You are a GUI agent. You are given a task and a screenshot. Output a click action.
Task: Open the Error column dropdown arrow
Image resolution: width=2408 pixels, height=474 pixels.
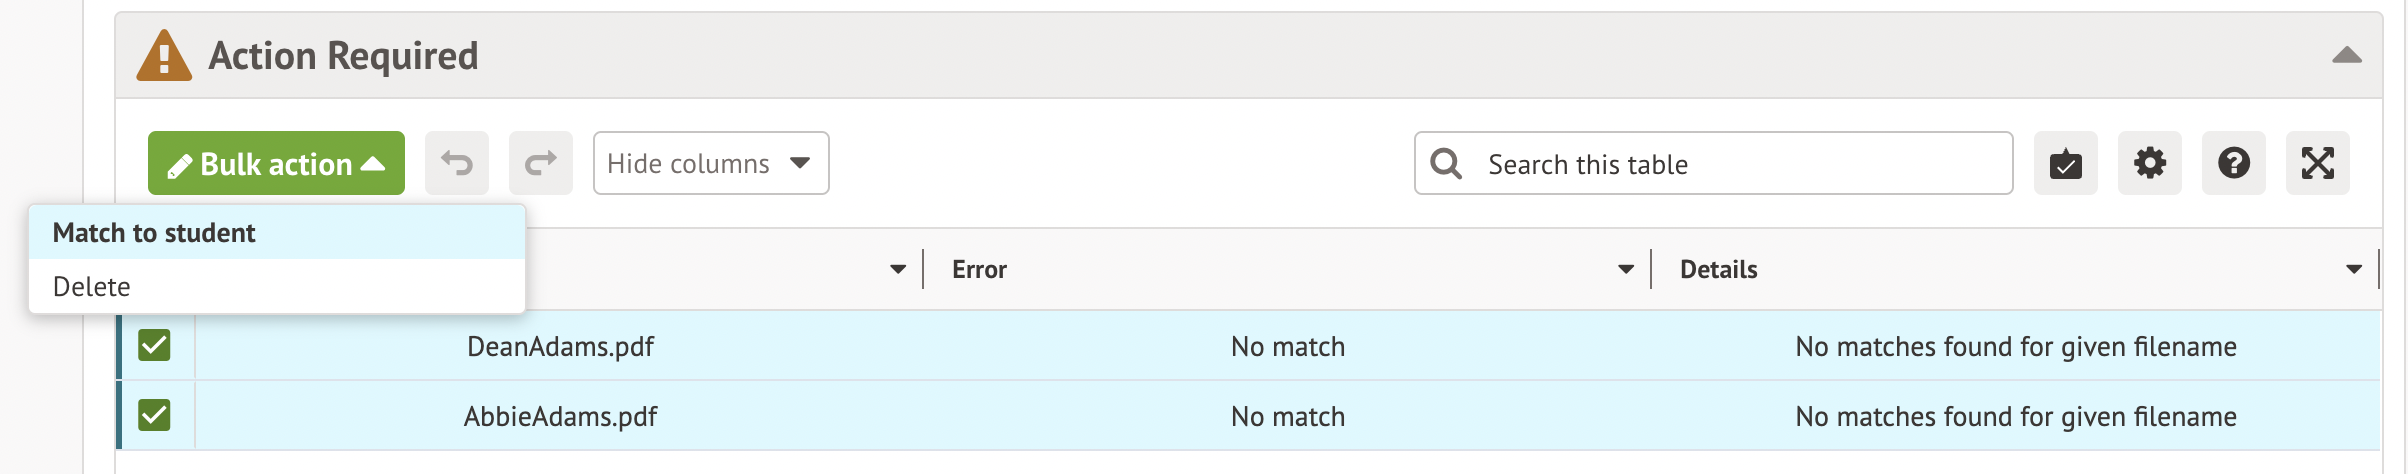coord(1625,269)
